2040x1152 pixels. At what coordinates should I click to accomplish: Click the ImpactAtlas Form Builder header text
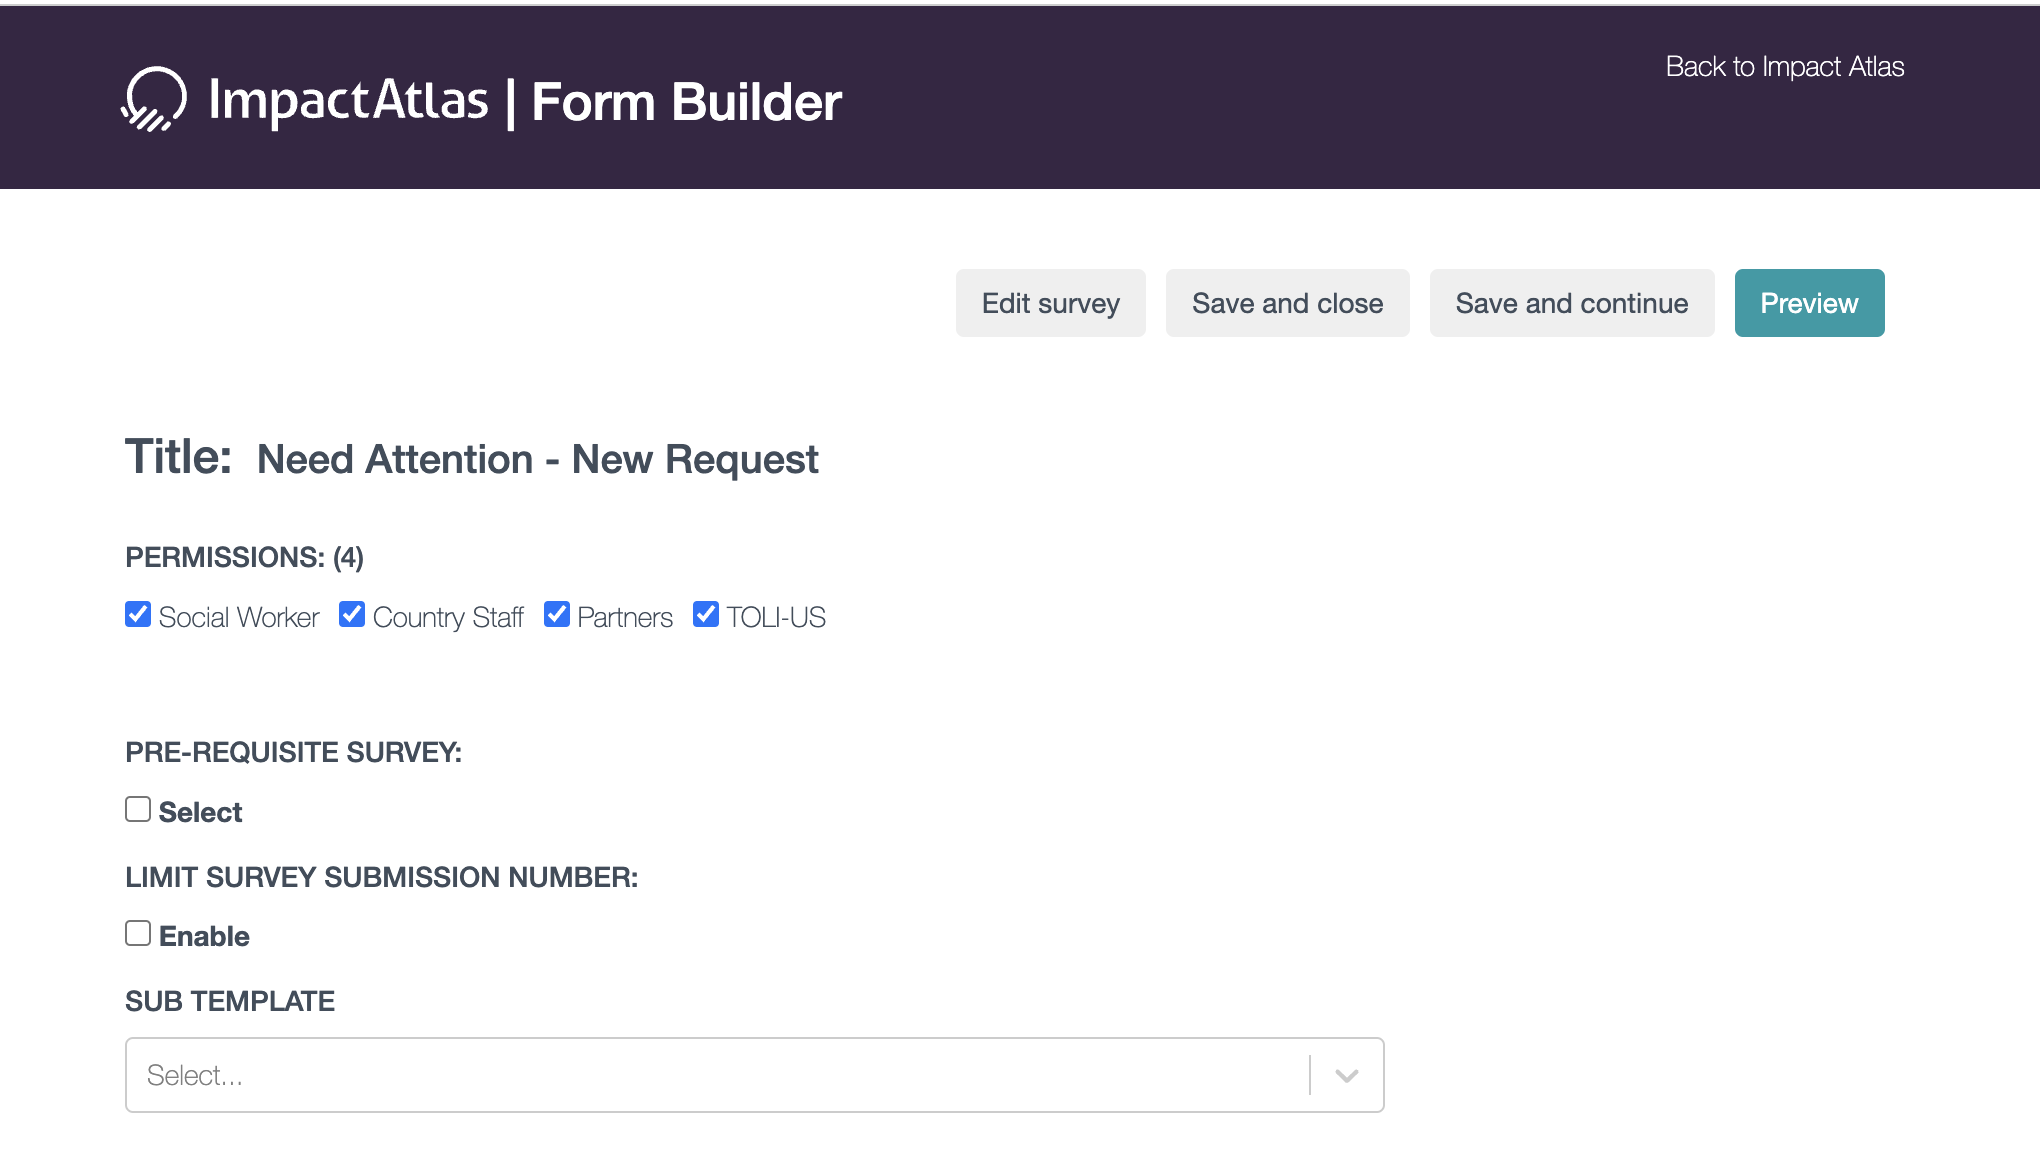525,101
